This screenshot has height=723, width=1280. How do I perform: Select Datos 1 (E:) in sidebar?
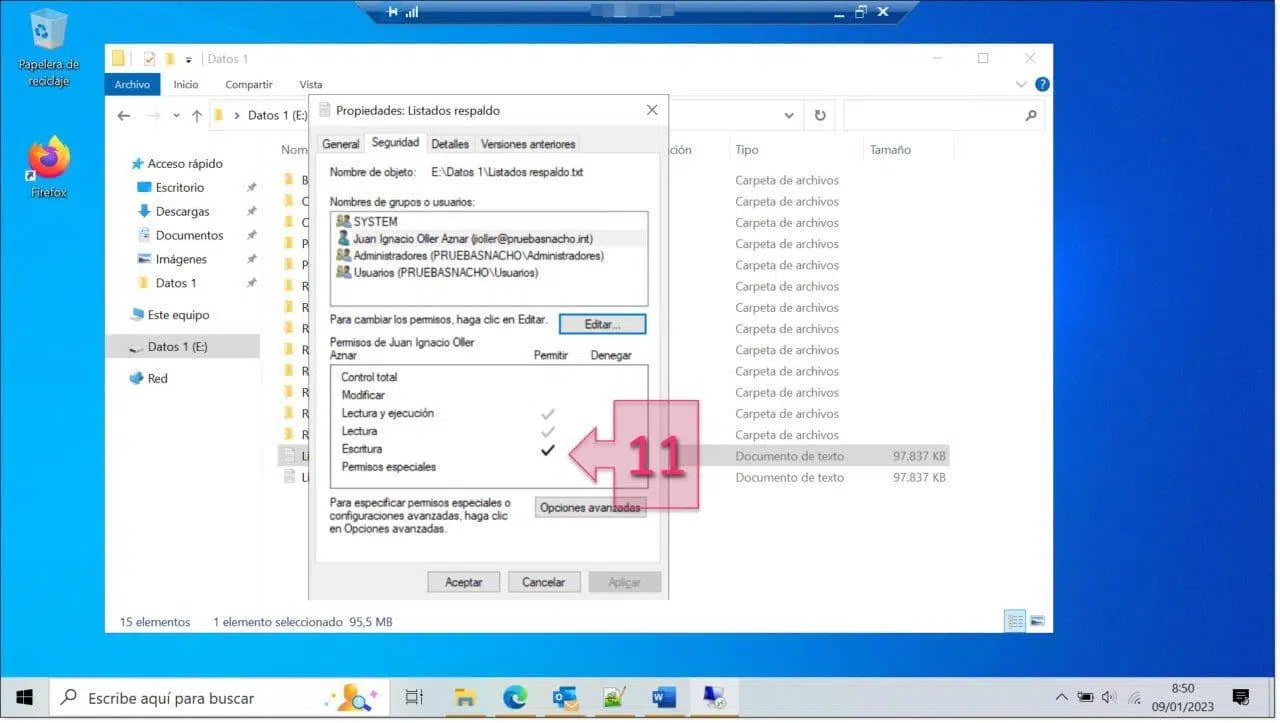point(177,347)
